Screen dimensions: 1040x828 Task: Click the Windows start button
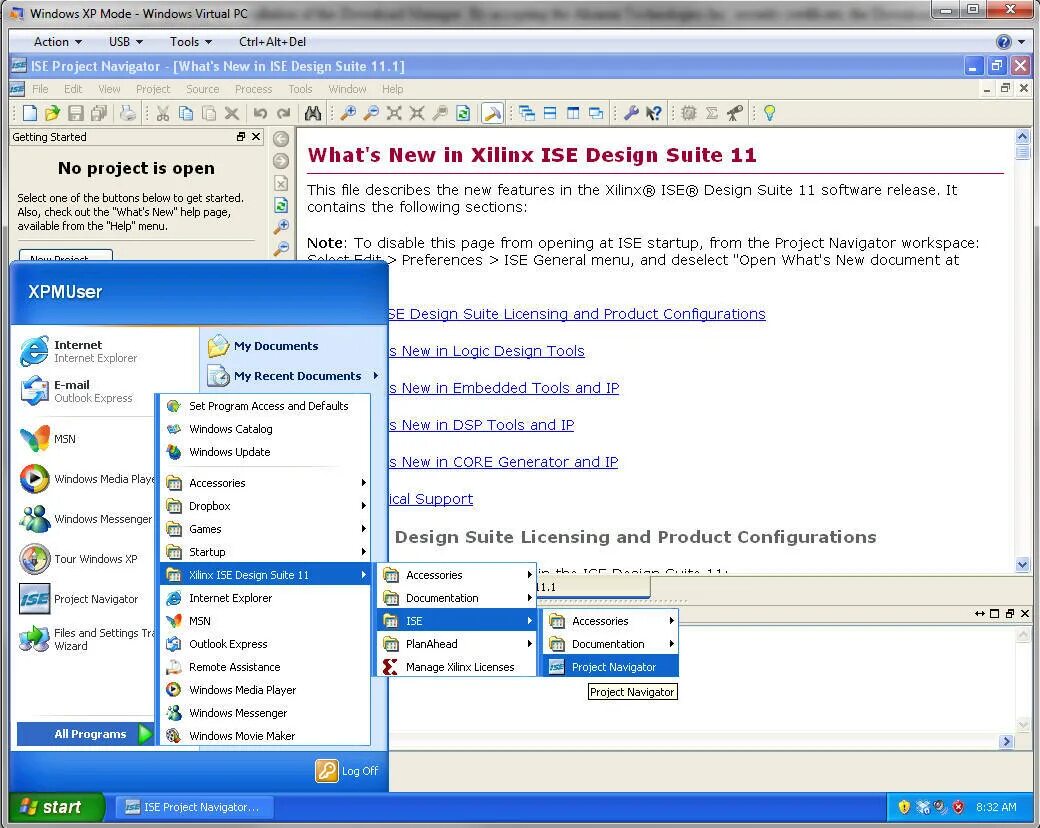[57, 807]
